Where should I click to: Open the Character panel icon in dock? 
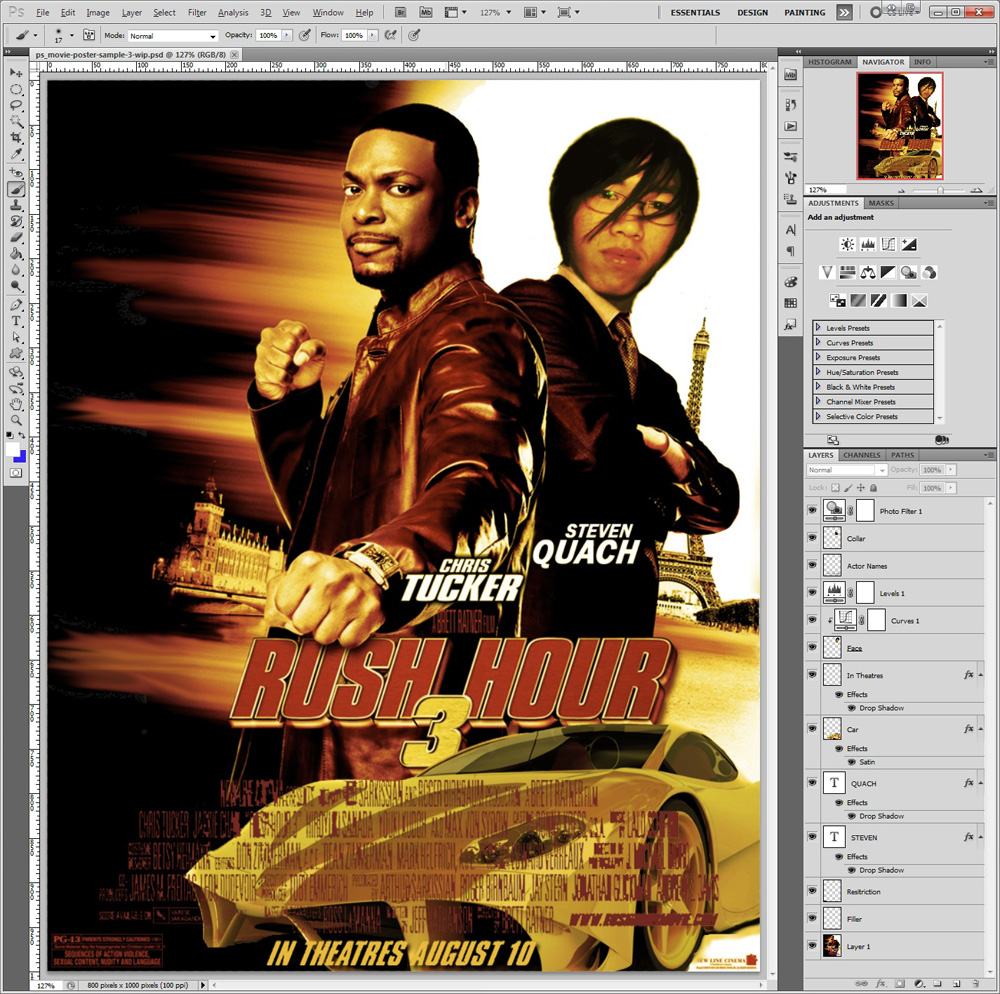coord(791,230)
